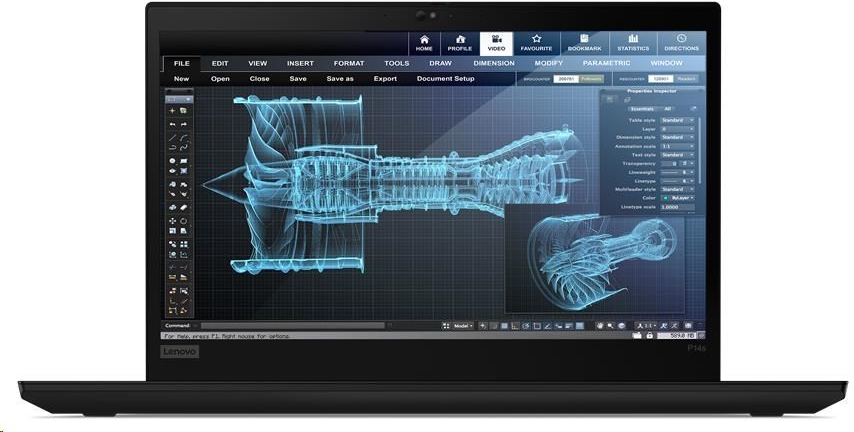Open the Profile icon in the top bar

click(460, 42)
